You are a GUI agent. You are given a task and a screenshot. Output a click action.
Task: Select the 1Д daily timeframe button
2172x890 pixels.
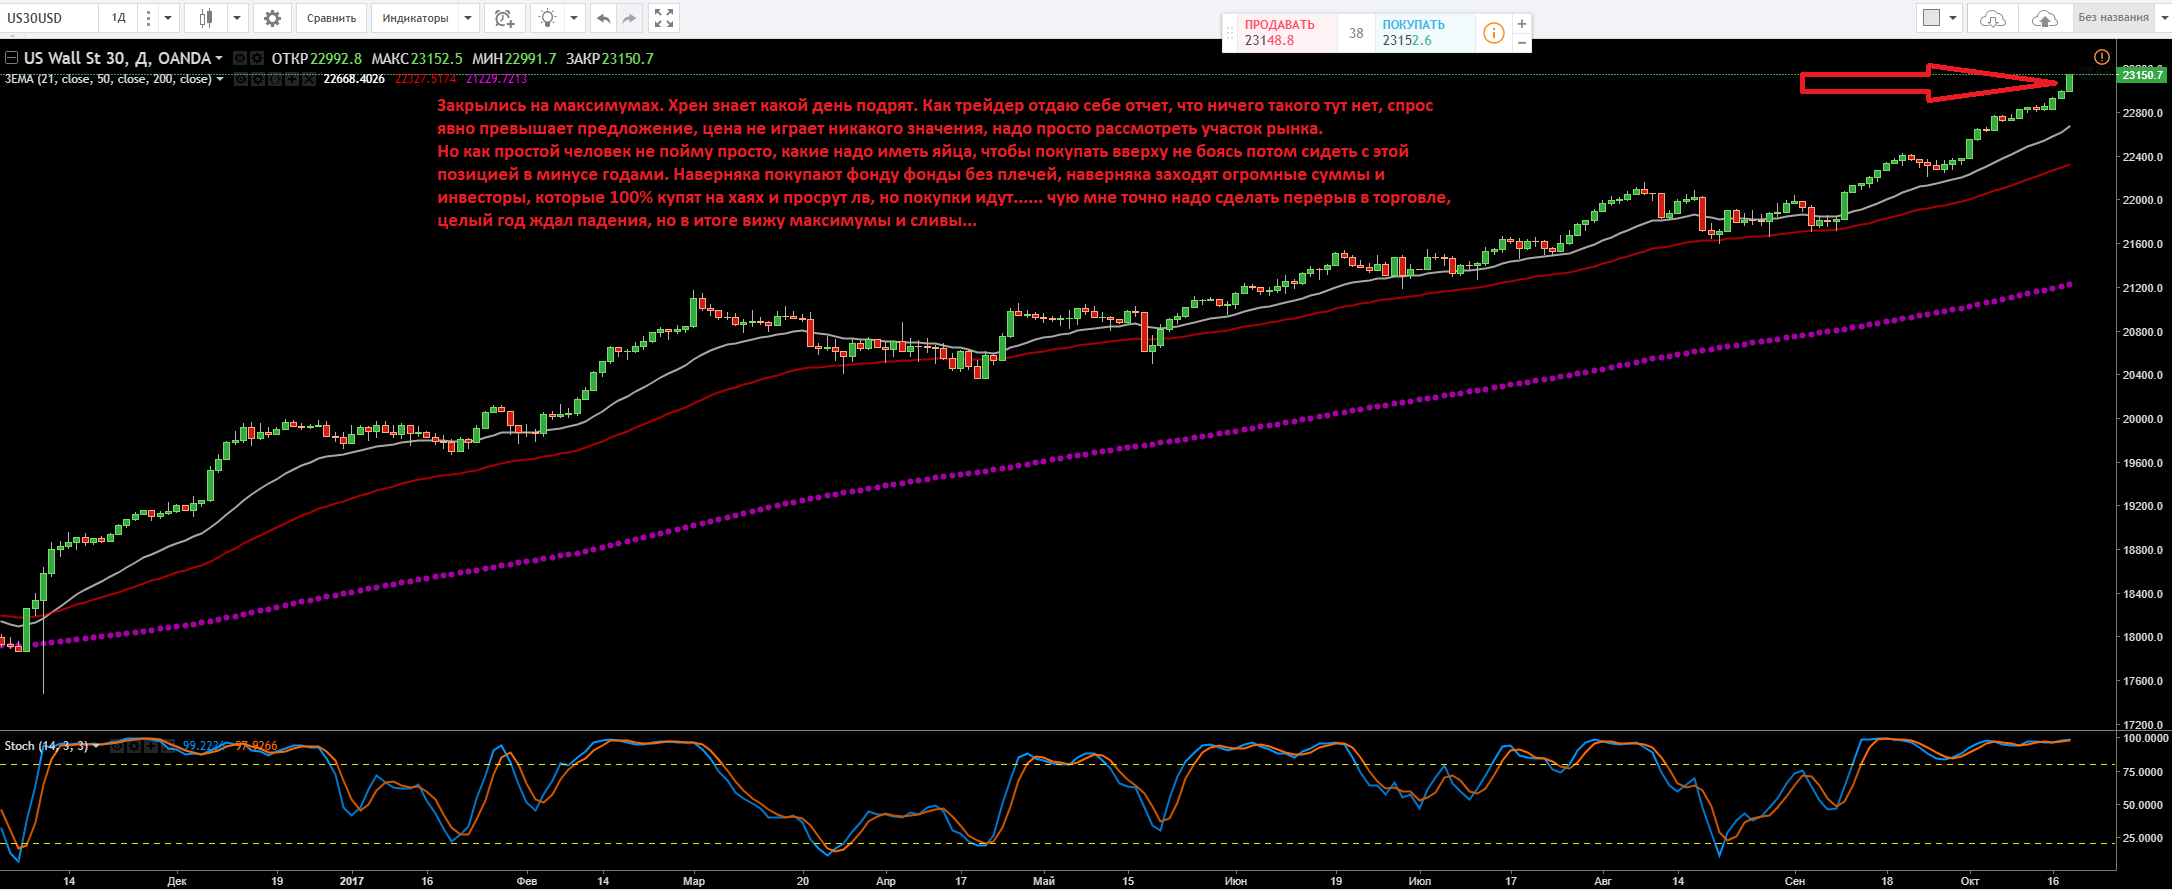119,18
